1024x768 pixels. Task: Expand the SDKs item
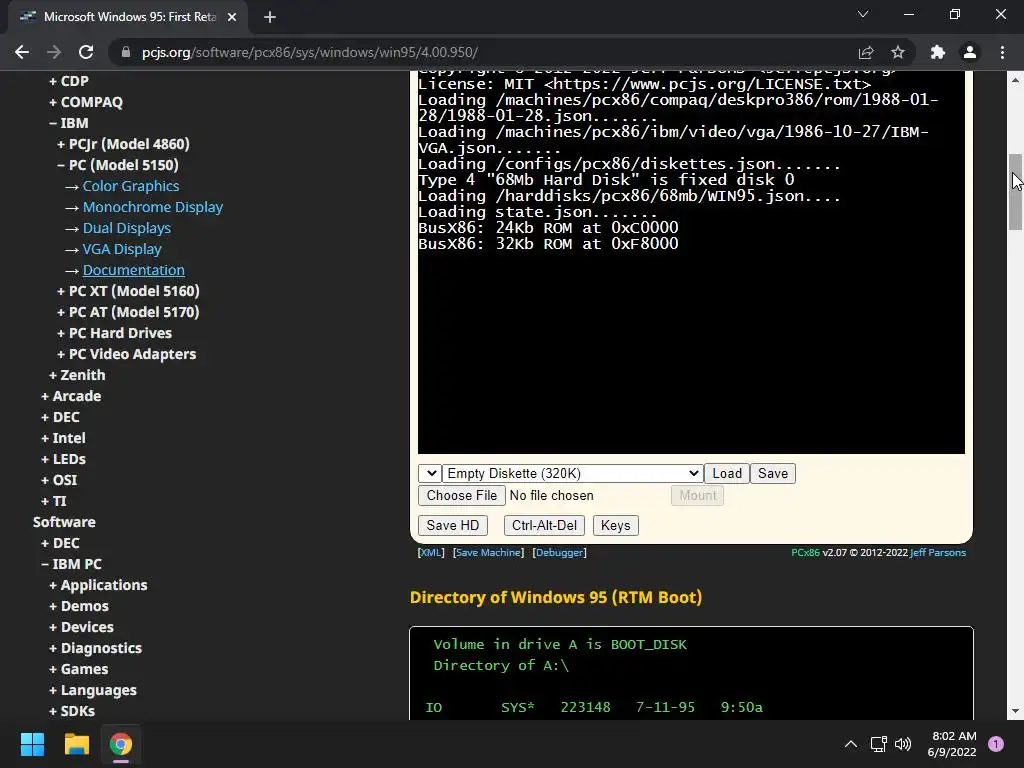[x=72, y=711]
